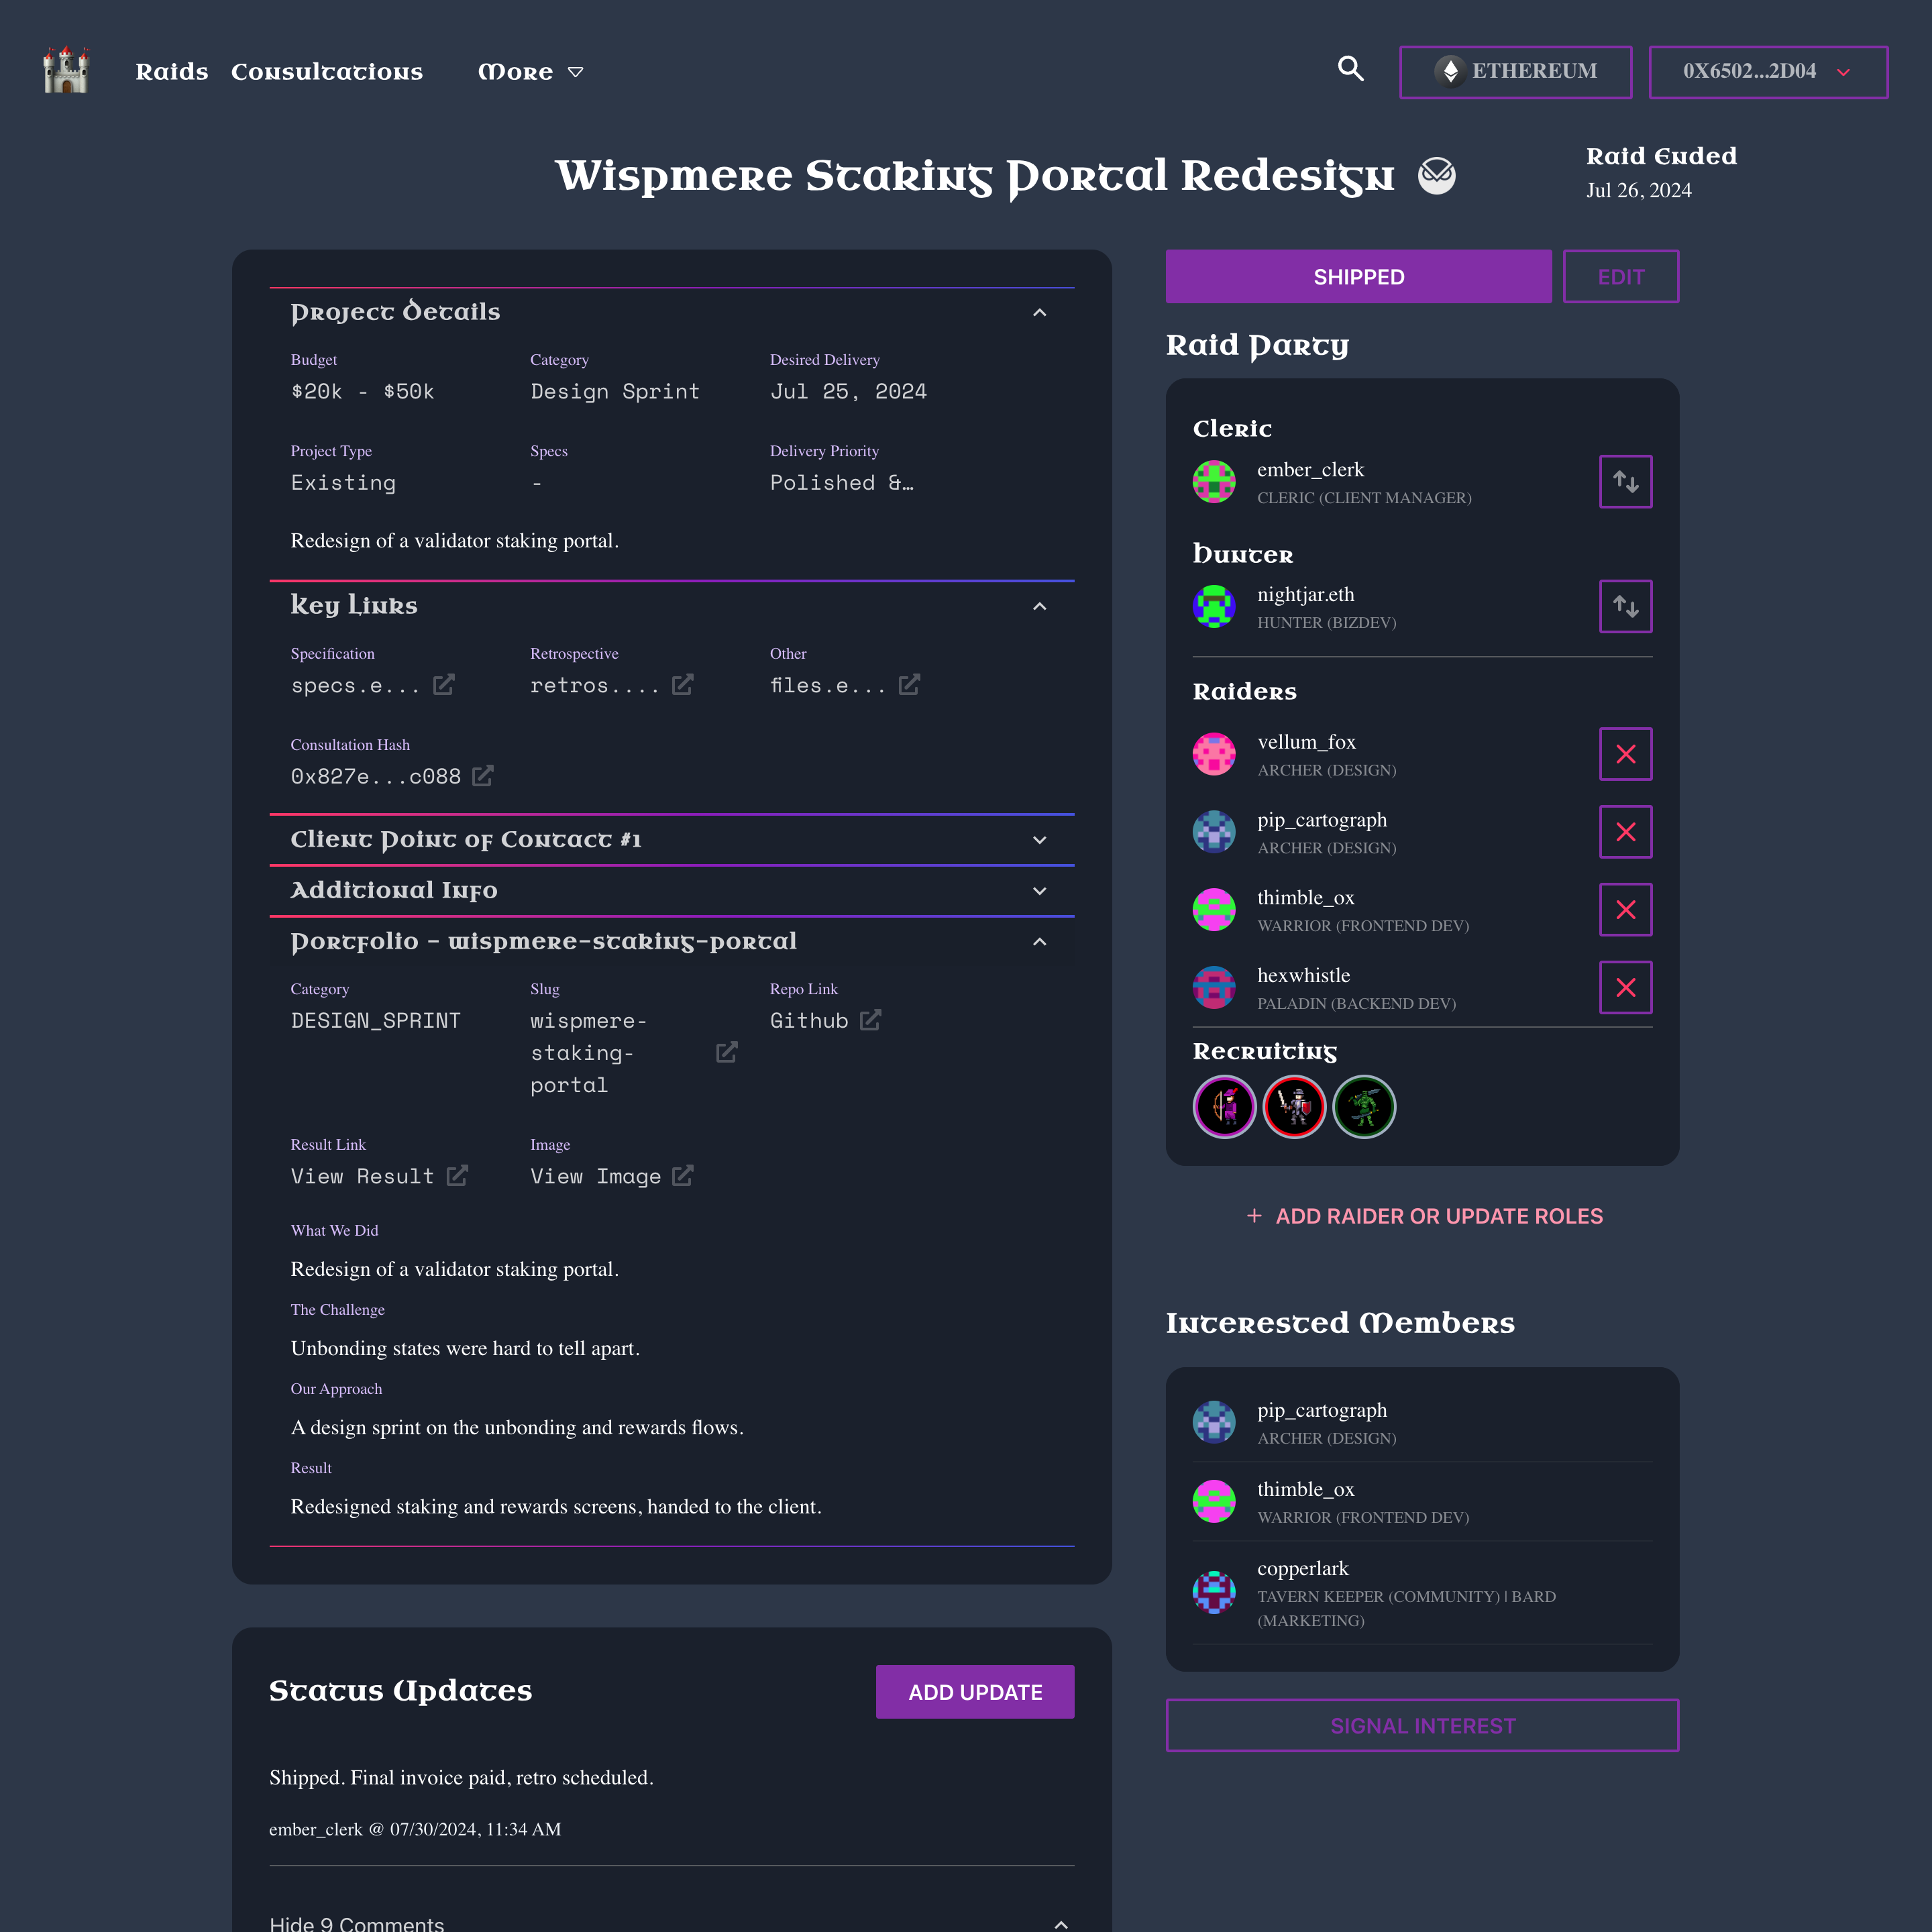Screen dimensions: 1932x1932
Task: Click the SIGNAL INTEREST button
Action: tap(1422, 1725)
